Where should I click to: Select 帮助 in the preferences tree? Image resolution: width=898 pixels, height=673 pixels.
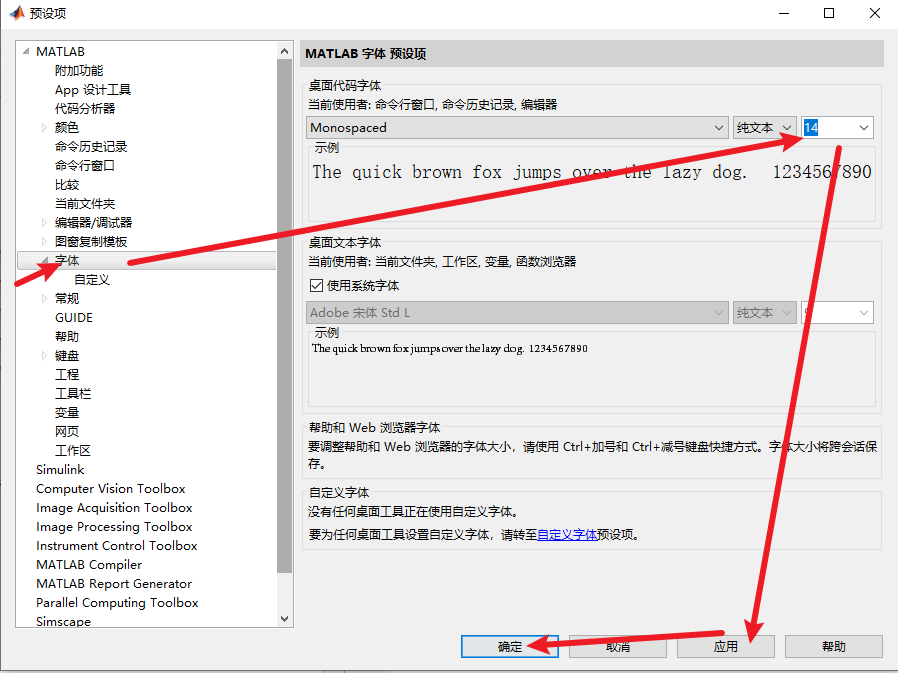[x=67, y=336]
